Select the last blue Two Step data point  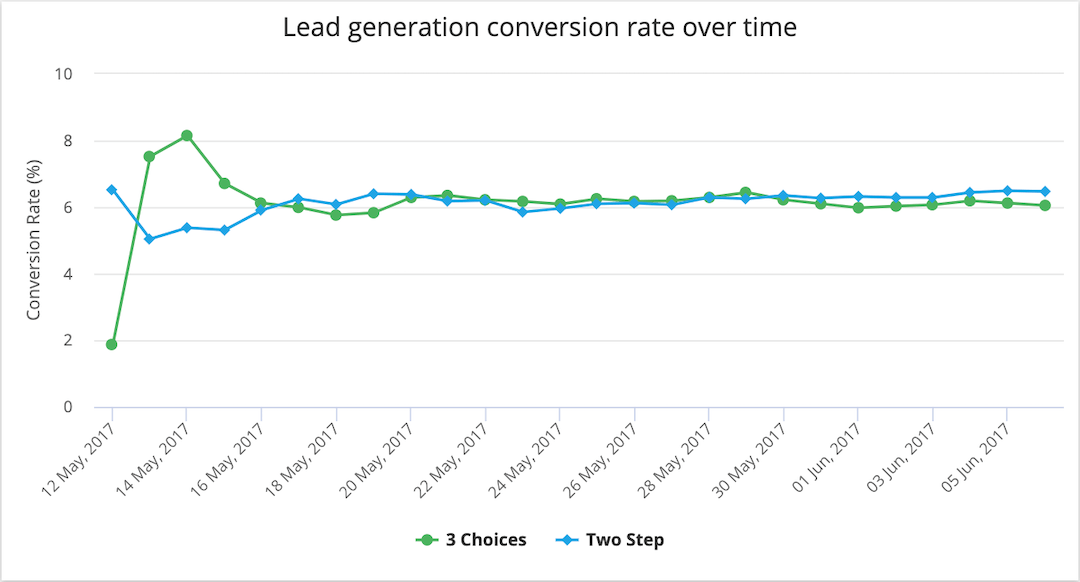(x=1045, y=191)
